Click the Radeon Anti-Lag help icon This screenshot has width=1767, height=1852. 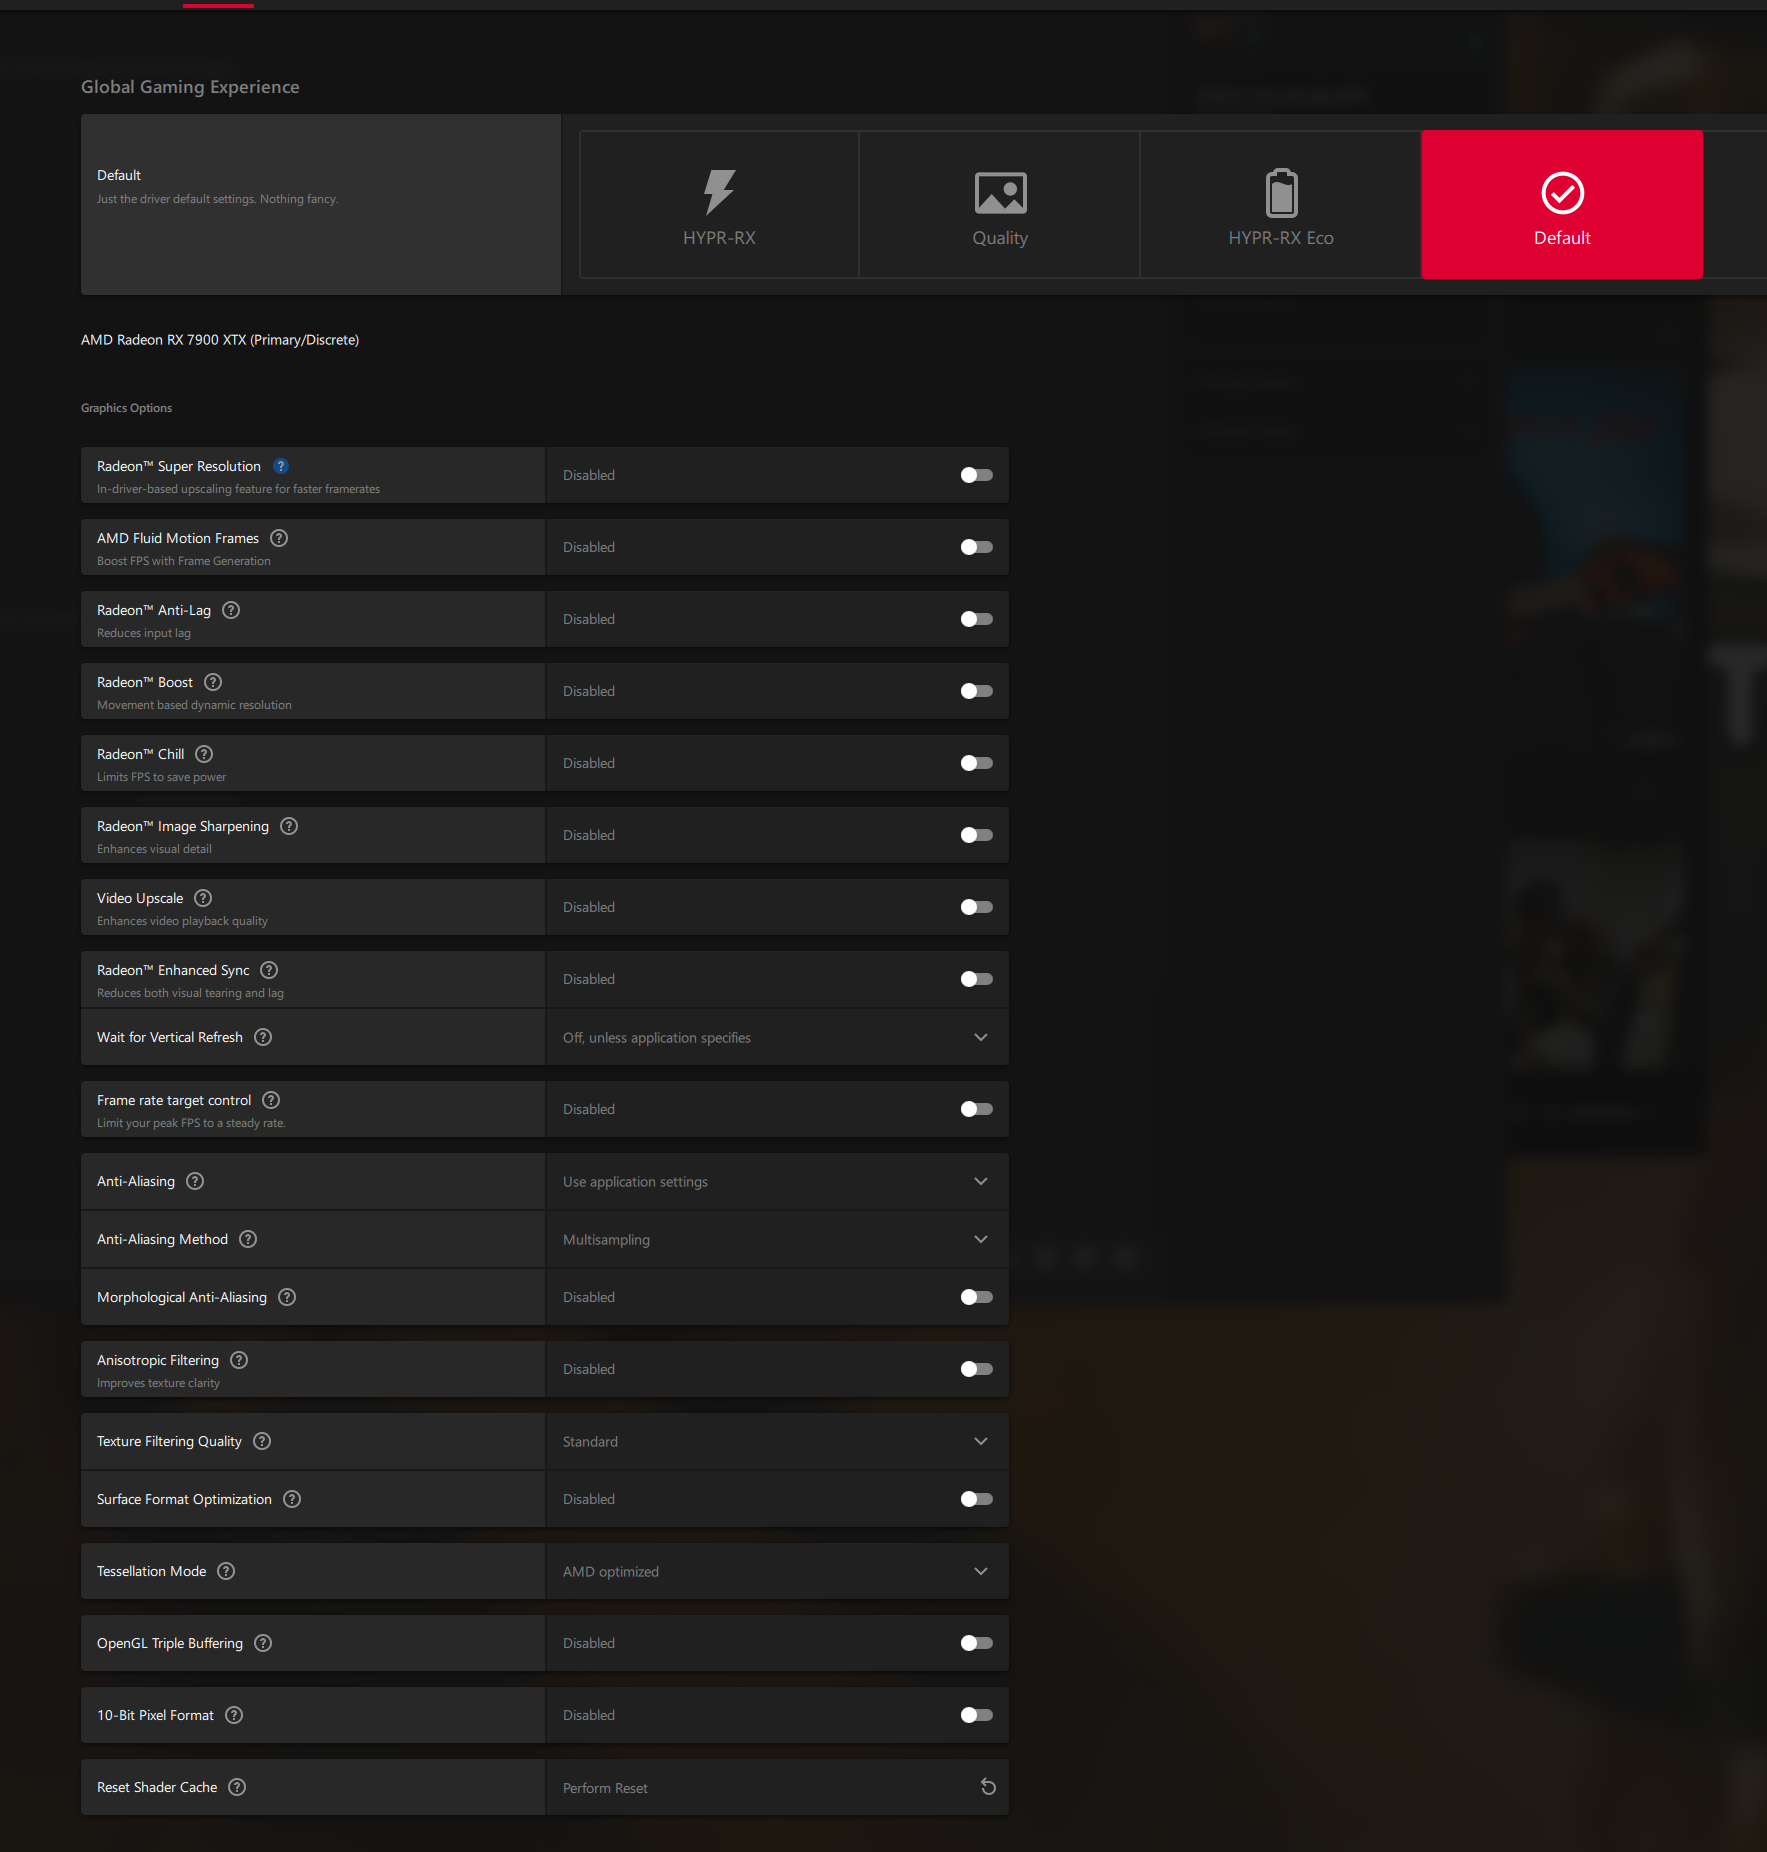pos(231,610)
